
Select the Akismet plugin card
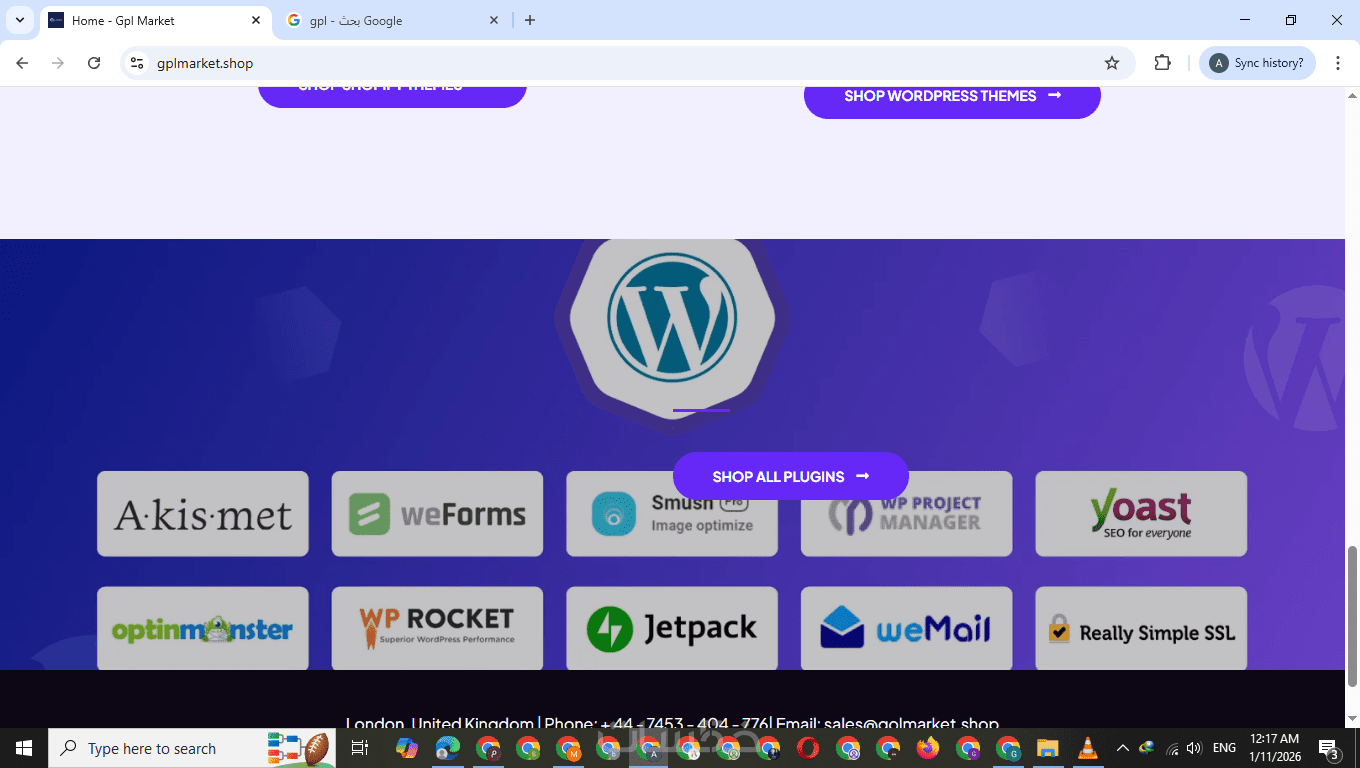pos(203,514)
